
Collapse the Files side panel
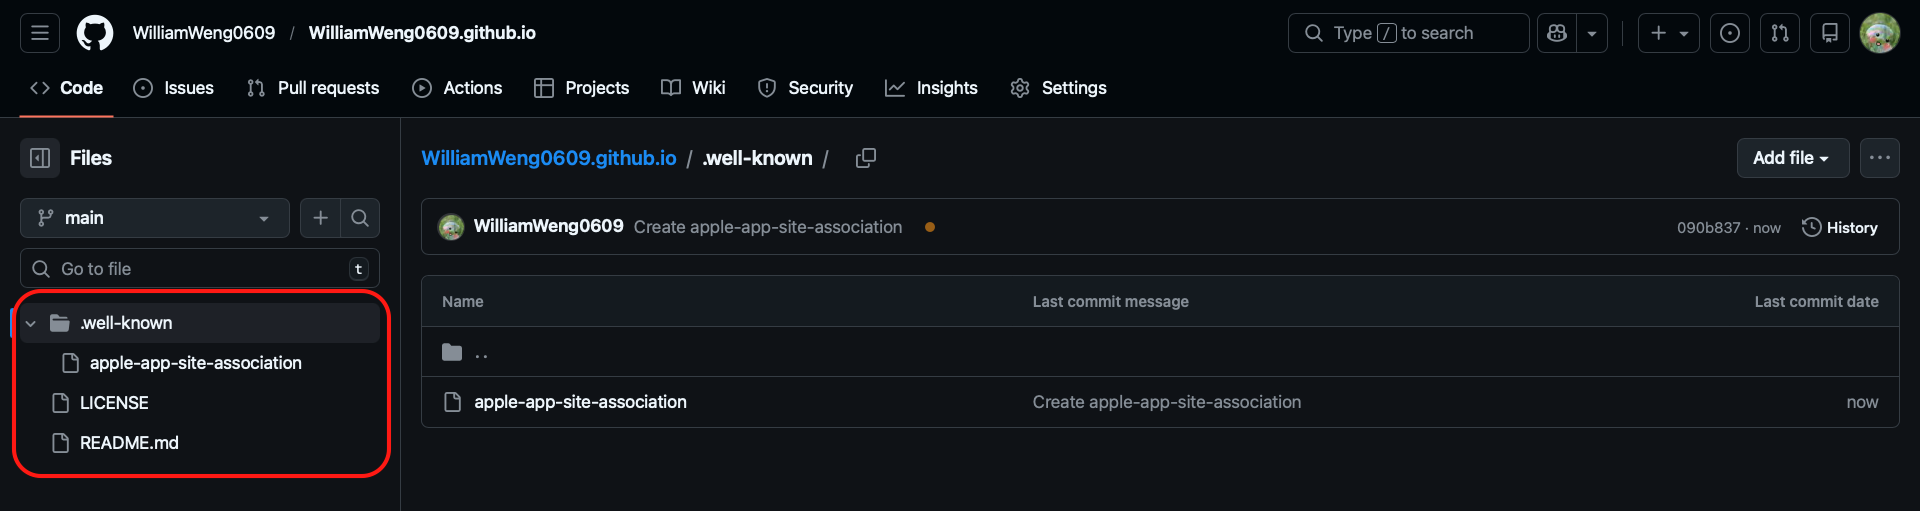pos(40,158)
